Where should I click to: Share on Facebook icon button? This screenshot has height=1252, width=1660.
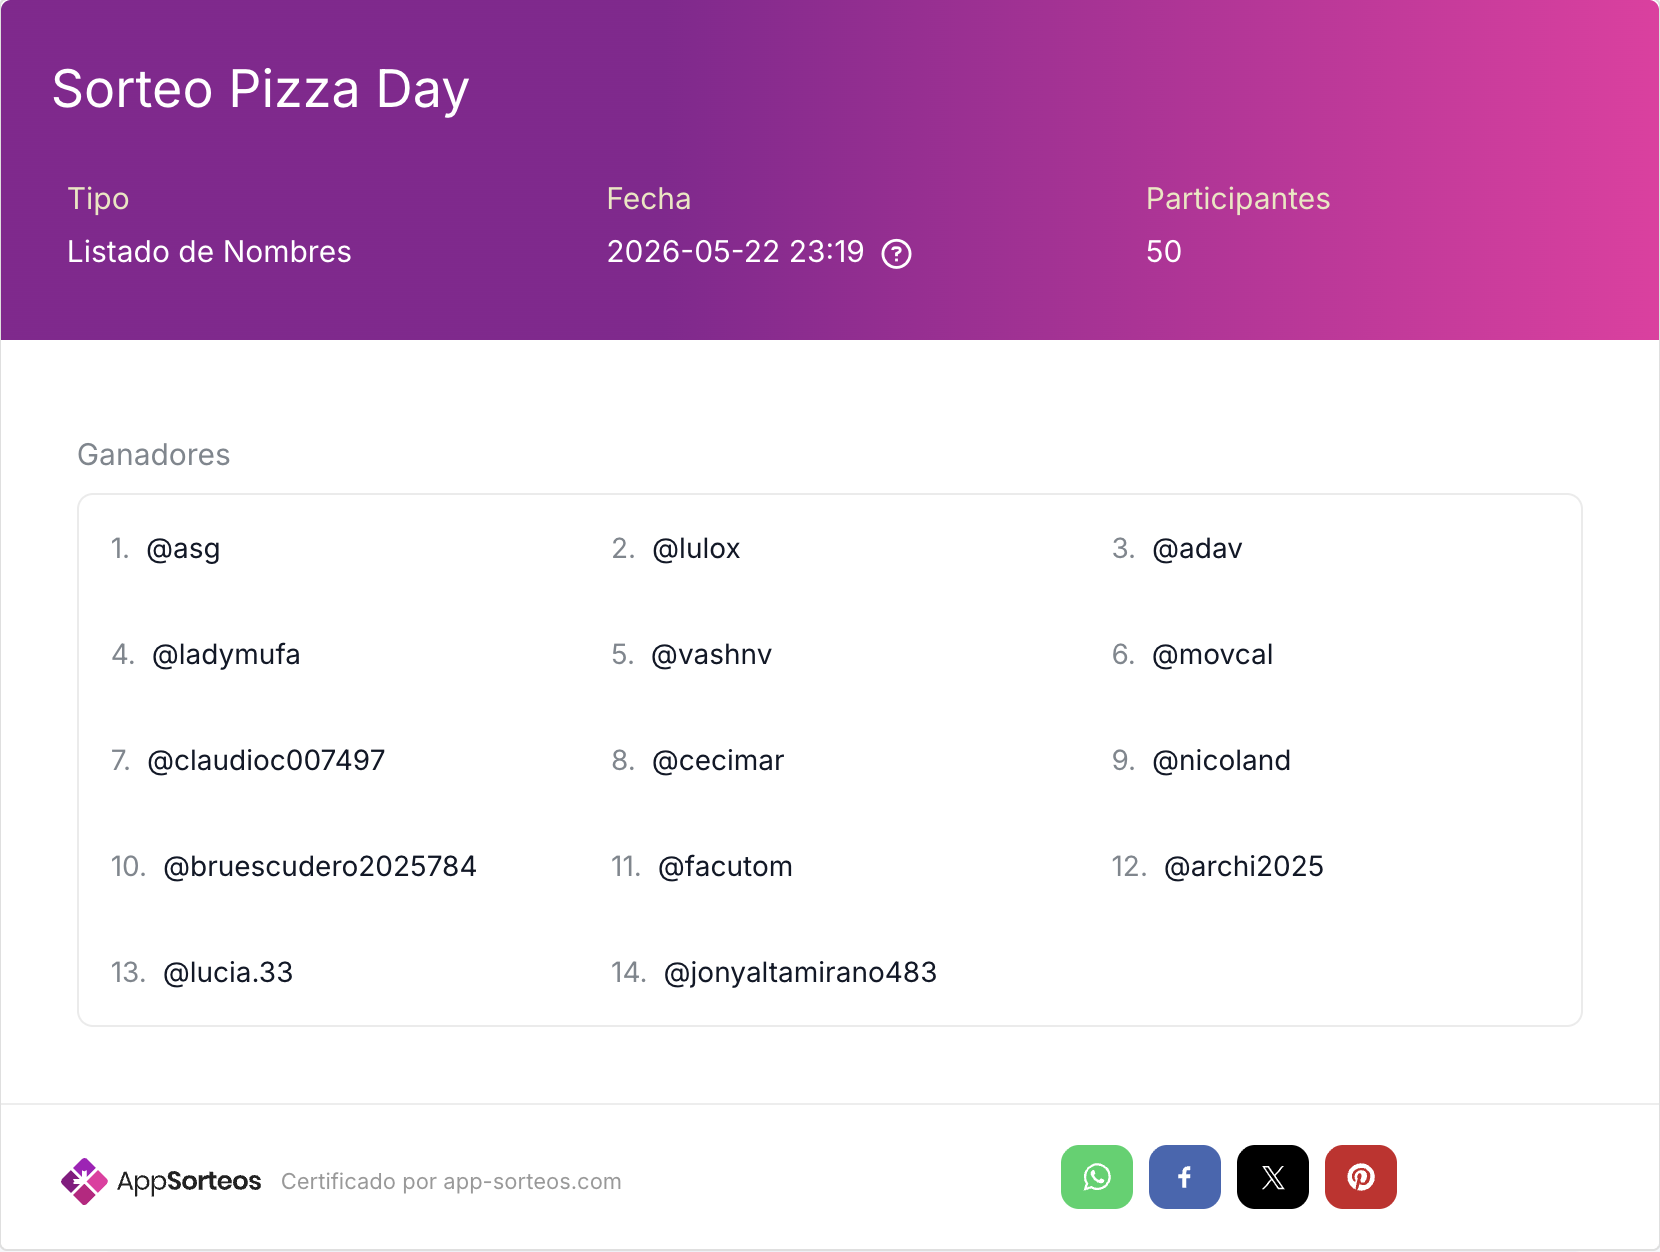point(1185,1177)
